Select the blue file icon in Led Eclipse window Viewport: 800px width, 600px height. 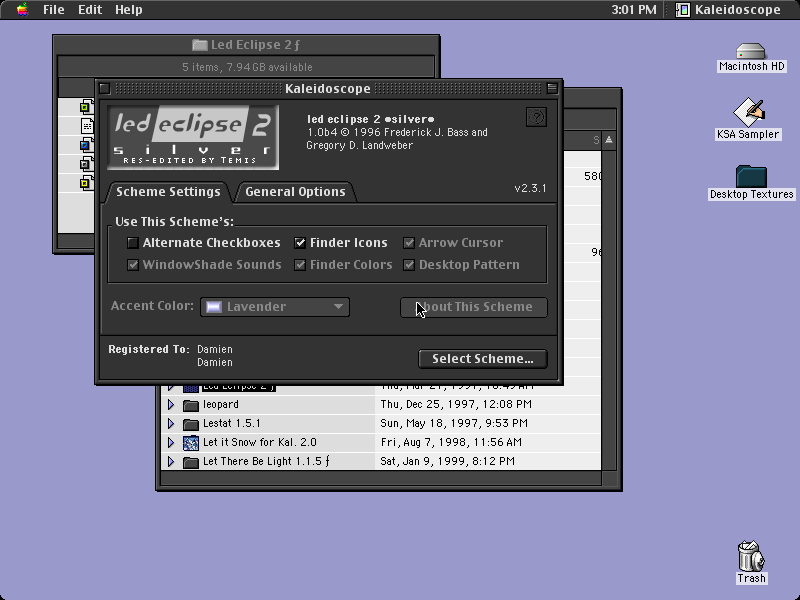pyautogui.click(x=86, y=145)
